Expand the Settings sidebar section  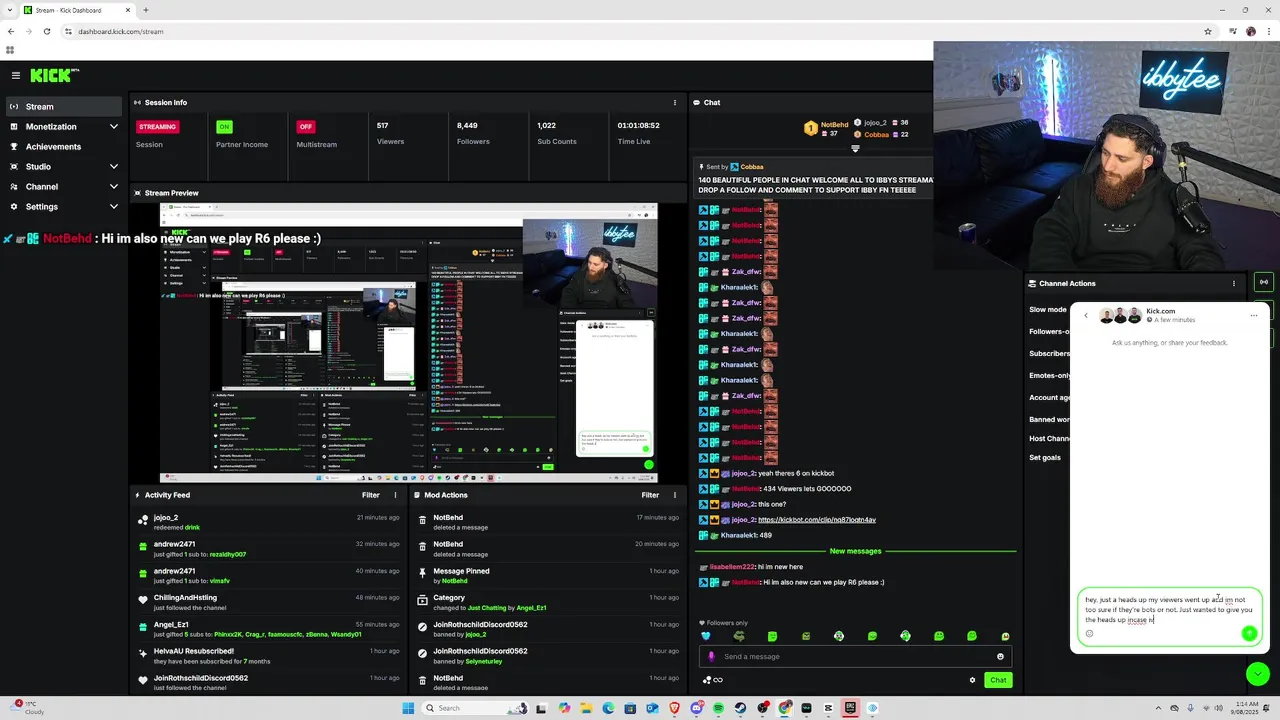coord(62,207)
